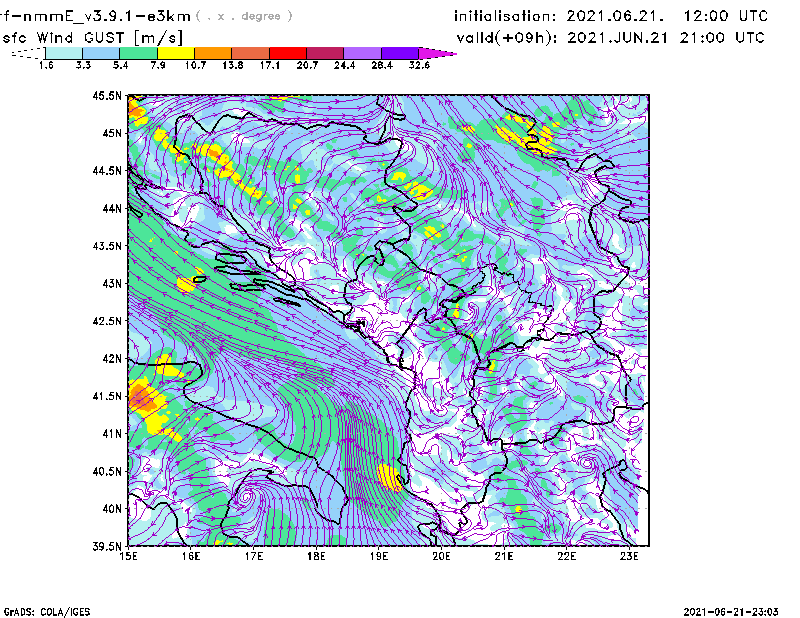Click the 42.5N latitude label
The height and width of the screenshot is (618, 800).
point(108,321)
